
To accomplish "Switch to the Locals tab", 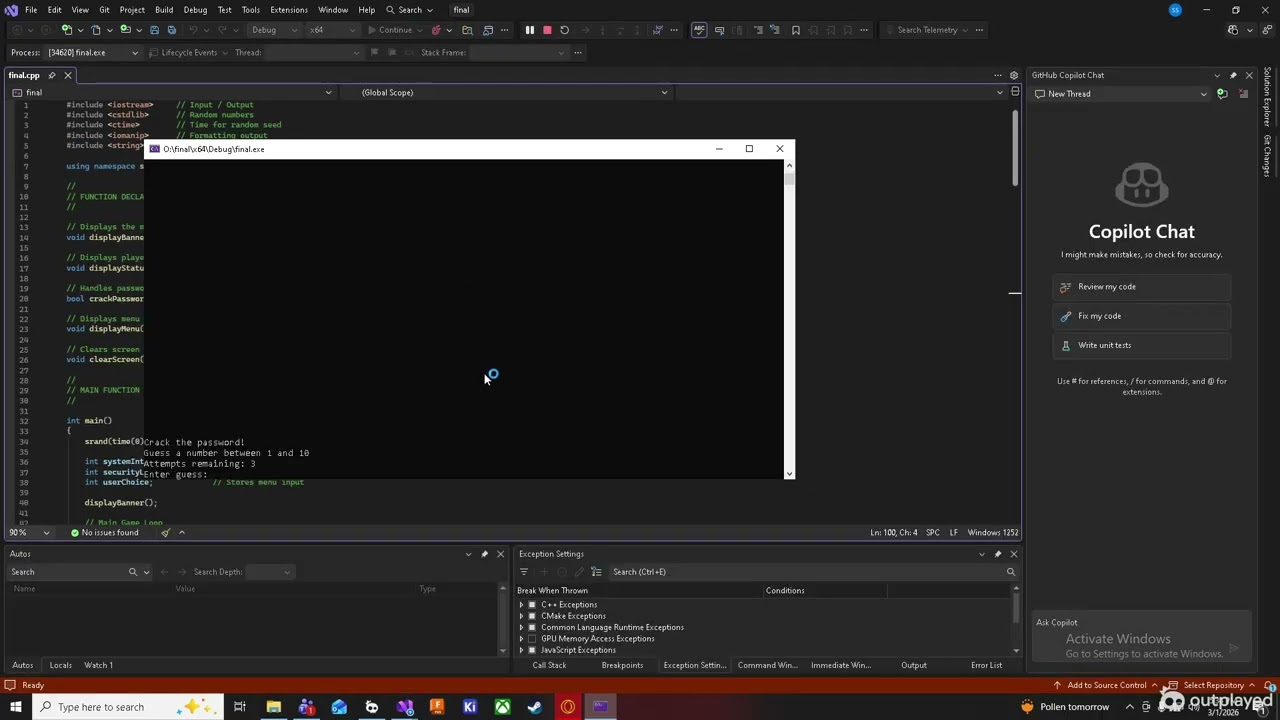I will 60,665.
